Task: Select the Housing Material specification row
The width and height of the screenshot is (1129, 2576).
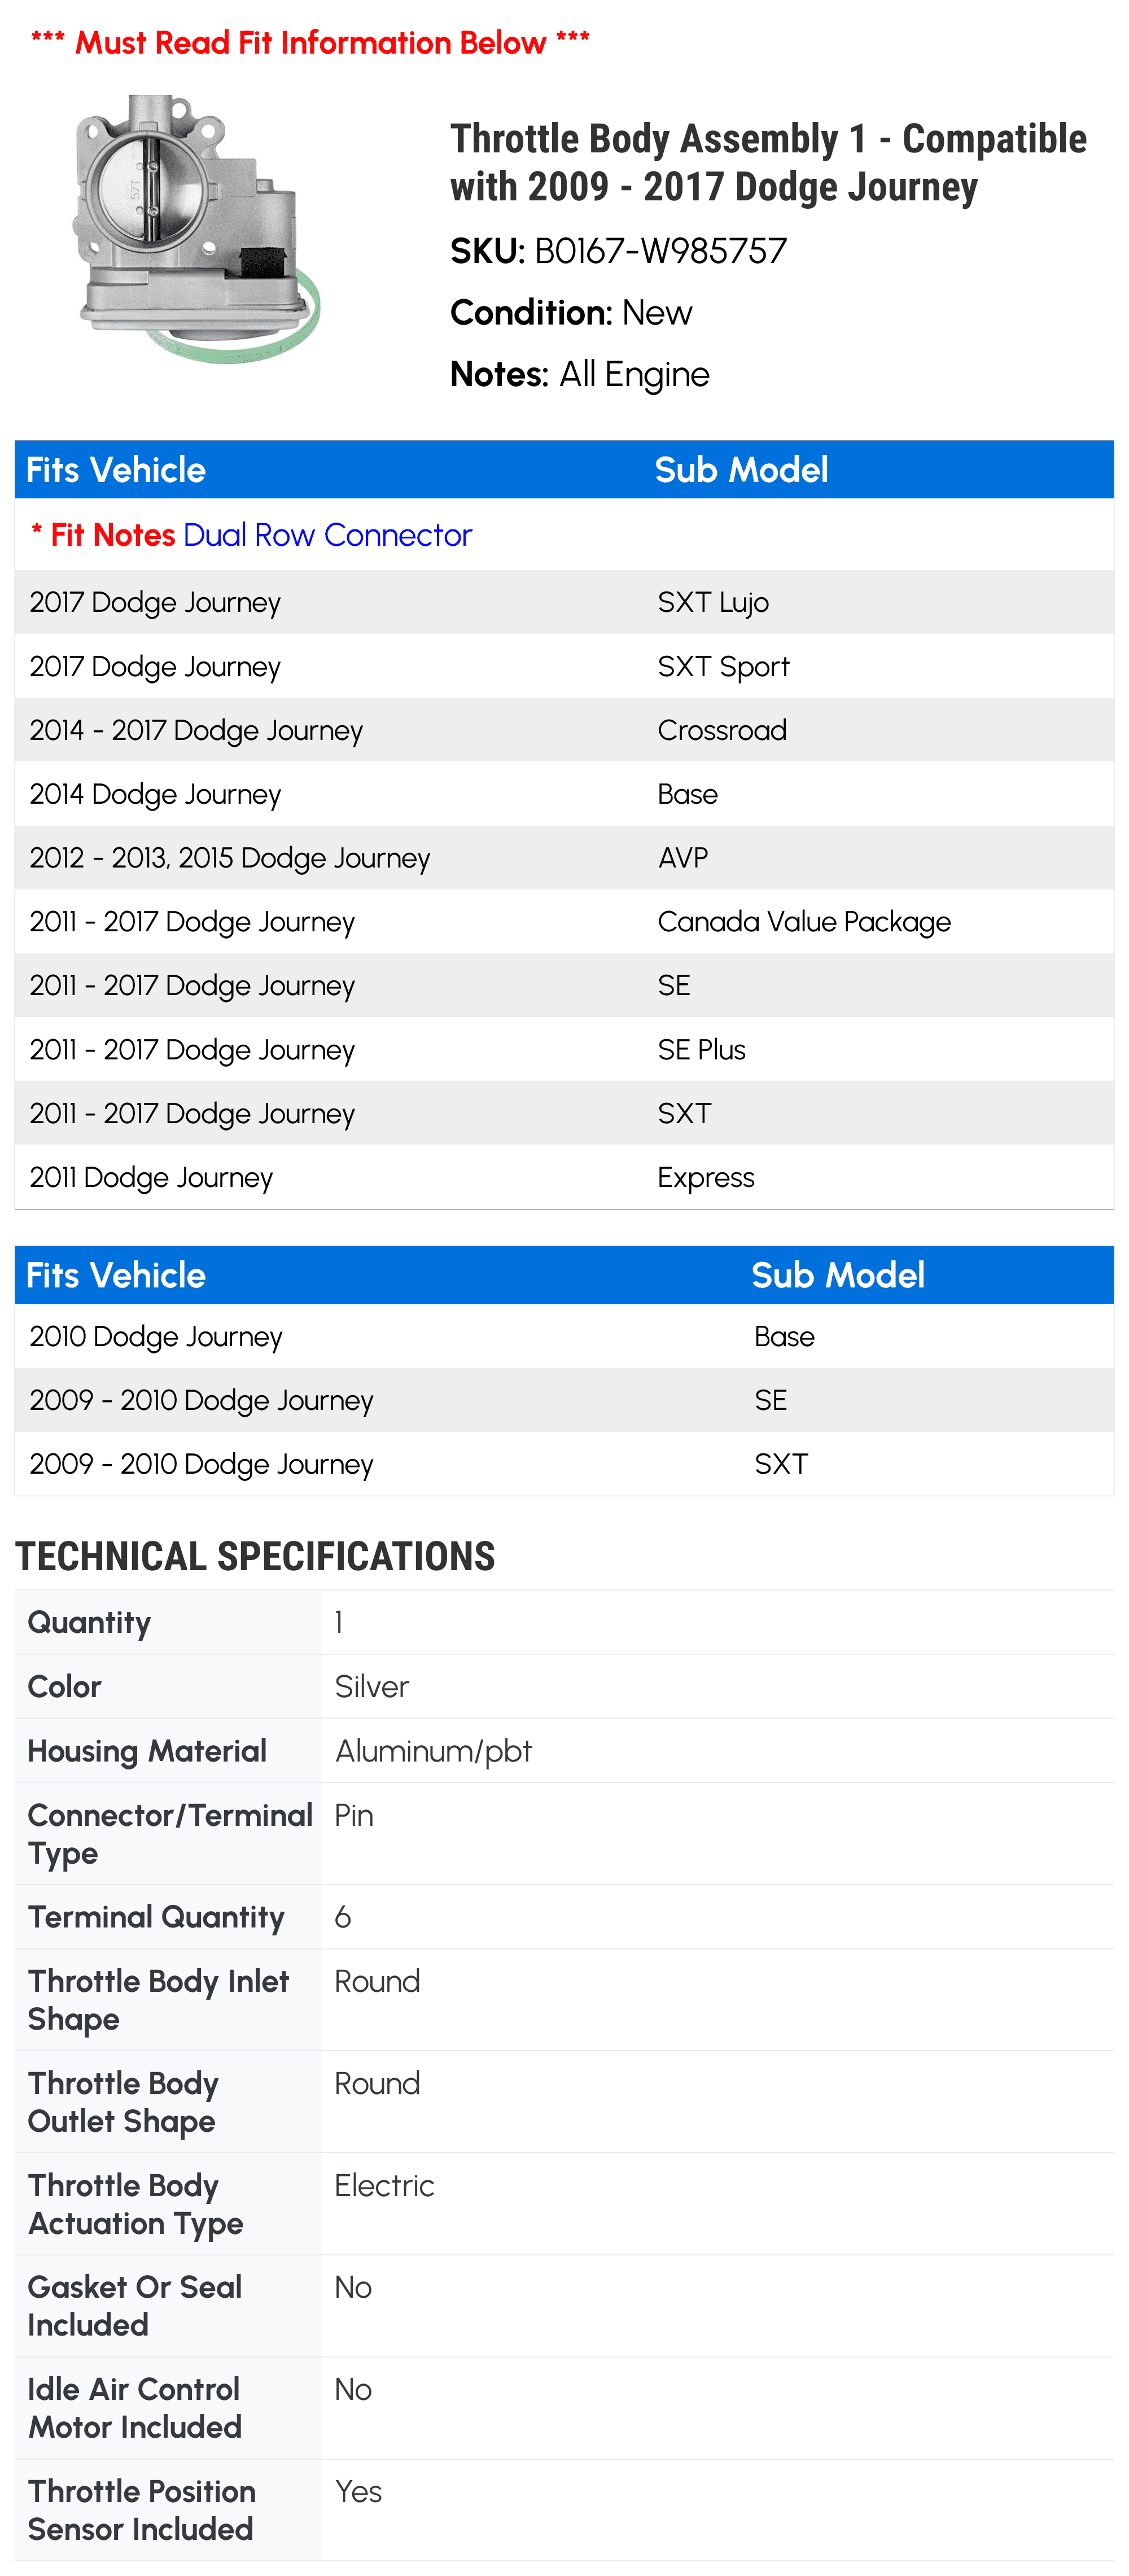Action: (564, 1751)
